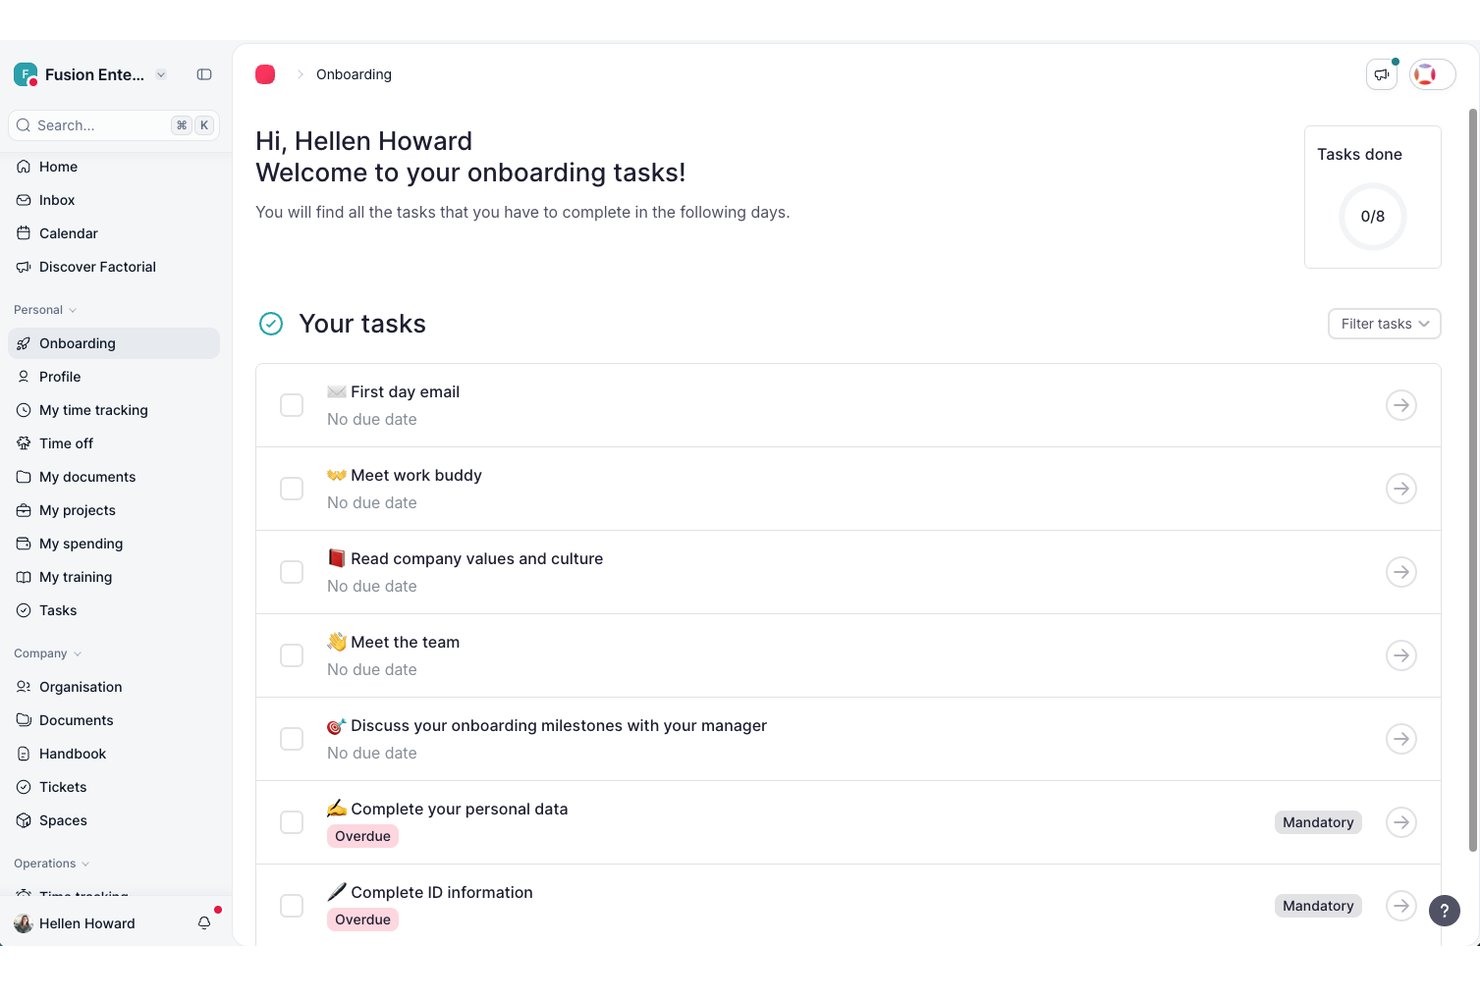Collapse the Personal sidebar section
The image size is (1480, 987).
(x=45, y=310)
